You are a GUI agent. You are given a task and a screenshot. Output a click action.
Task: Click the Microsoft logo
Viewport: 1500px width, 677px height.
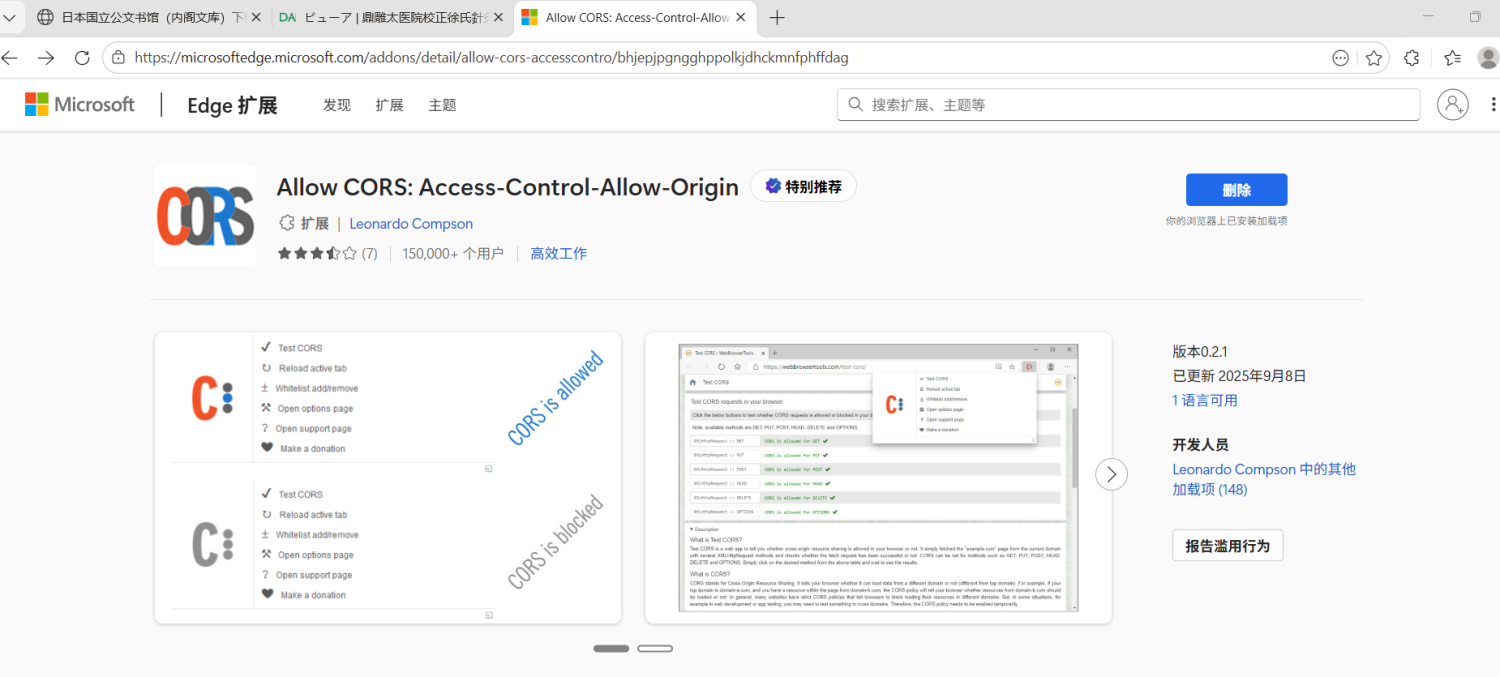coord(80,104)
